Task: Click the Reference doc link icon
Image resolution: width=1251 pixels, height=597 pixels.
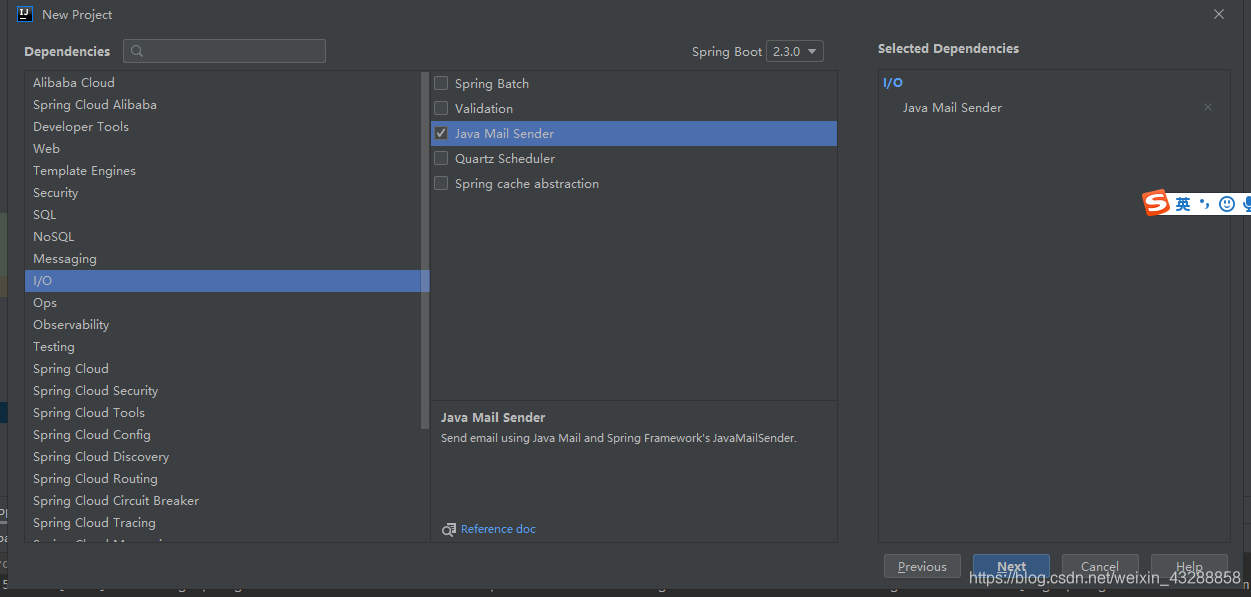Action: (x=449, y=529)
